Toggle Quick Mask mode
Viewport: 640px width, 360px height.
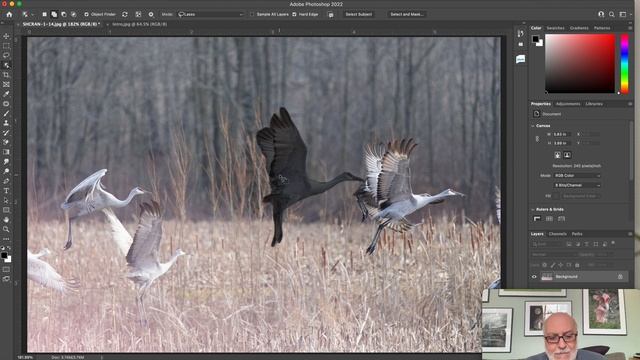click(x=6, y=269)
